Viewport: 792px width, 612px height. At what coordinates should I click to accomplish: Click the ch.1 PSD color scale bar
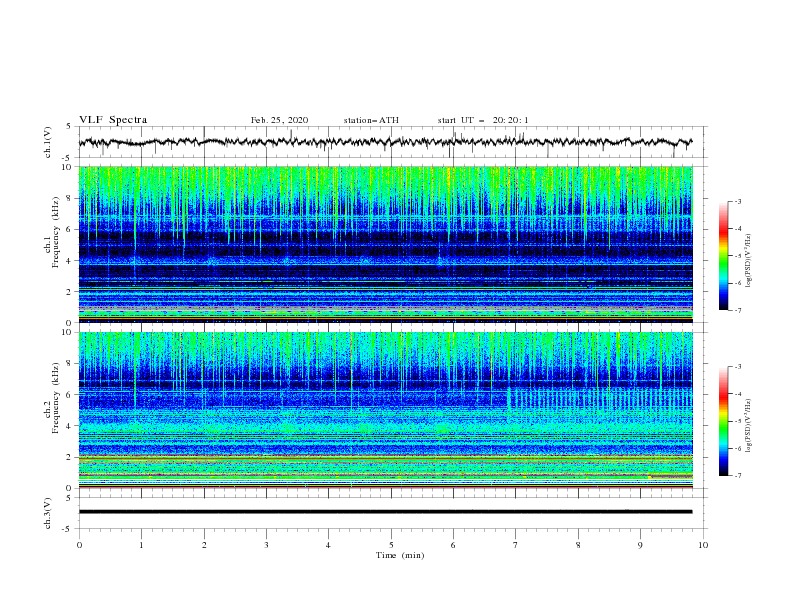[723, 256]
